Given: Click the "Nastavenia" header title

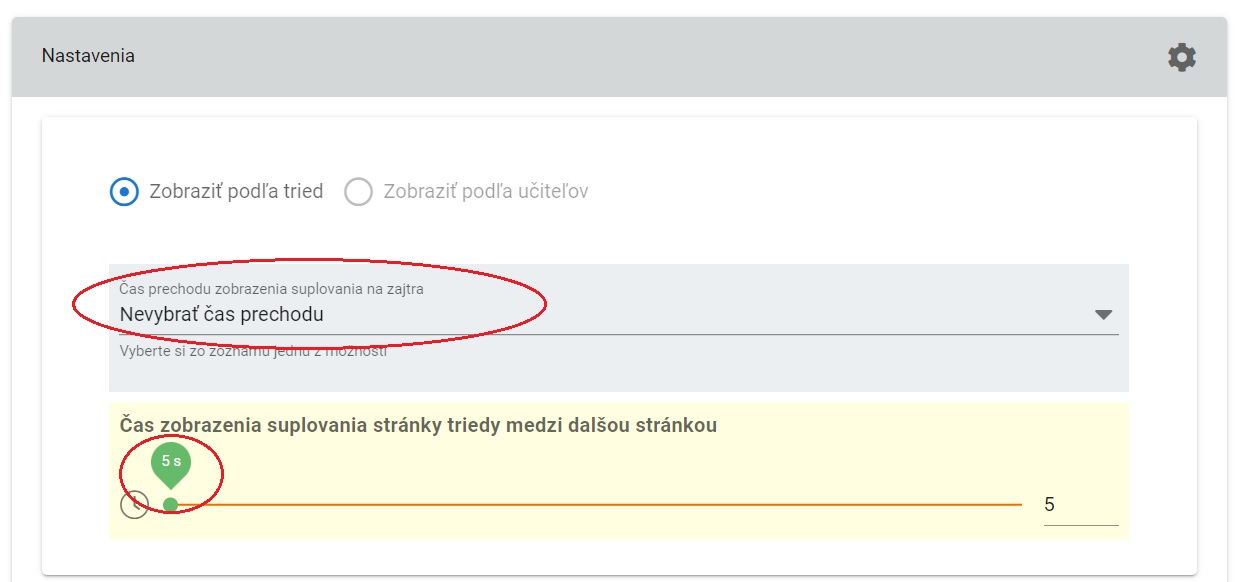Looking at the screenshot, I should pos(88,56).
